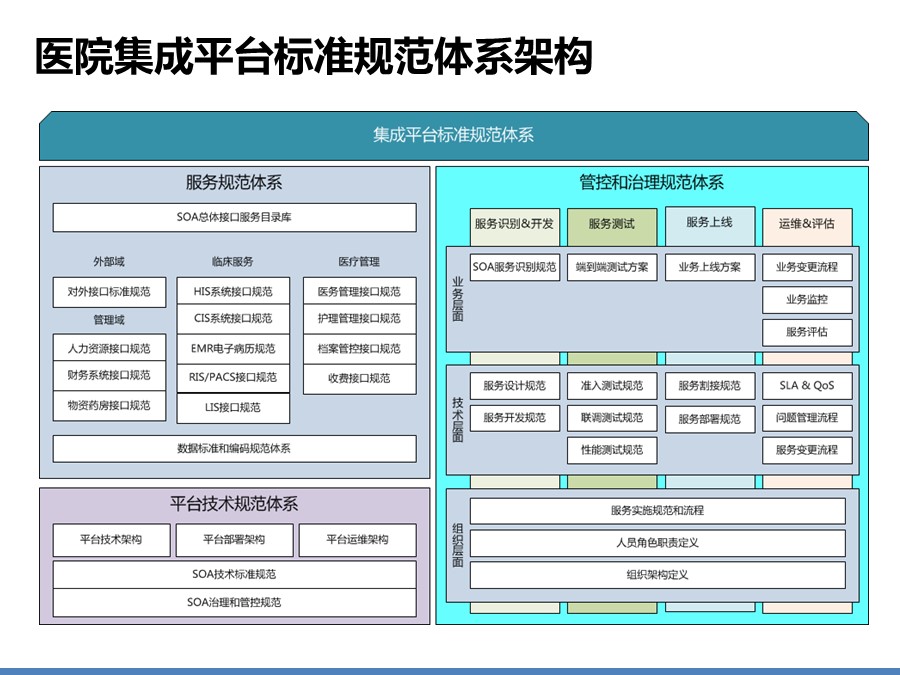This screenshot has width=900, height=675.
Task: Click the 外部域 label
Action: coord(109,262)
